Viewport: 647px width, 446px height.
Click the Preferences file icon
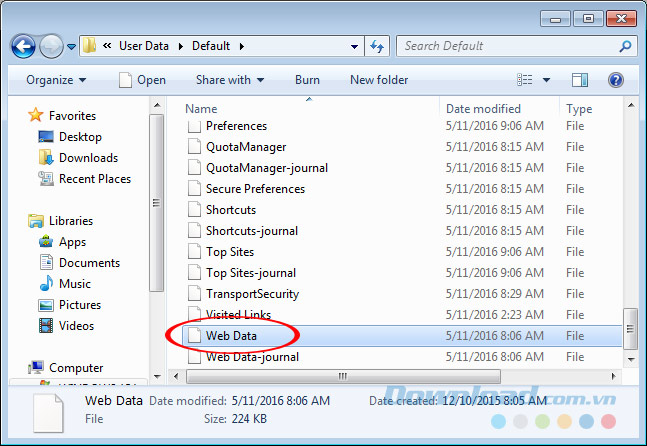tap(194, 126)
